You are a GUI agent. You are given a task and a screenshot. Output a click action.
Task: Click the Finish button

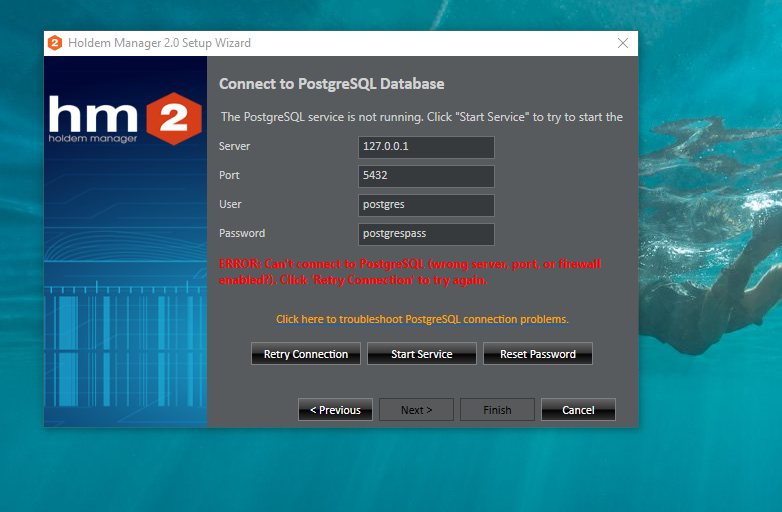[x=497, y=409]
